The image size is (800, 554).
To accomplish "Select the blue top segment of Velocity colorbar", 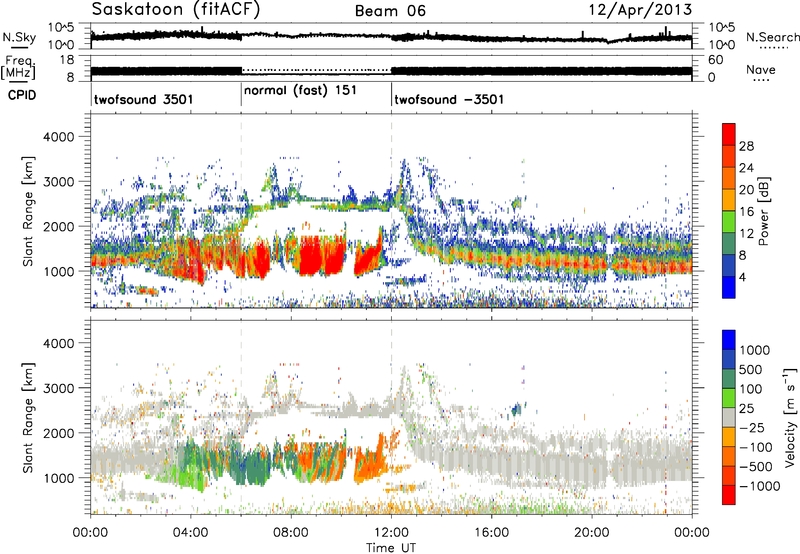I will tap(729, 340).
